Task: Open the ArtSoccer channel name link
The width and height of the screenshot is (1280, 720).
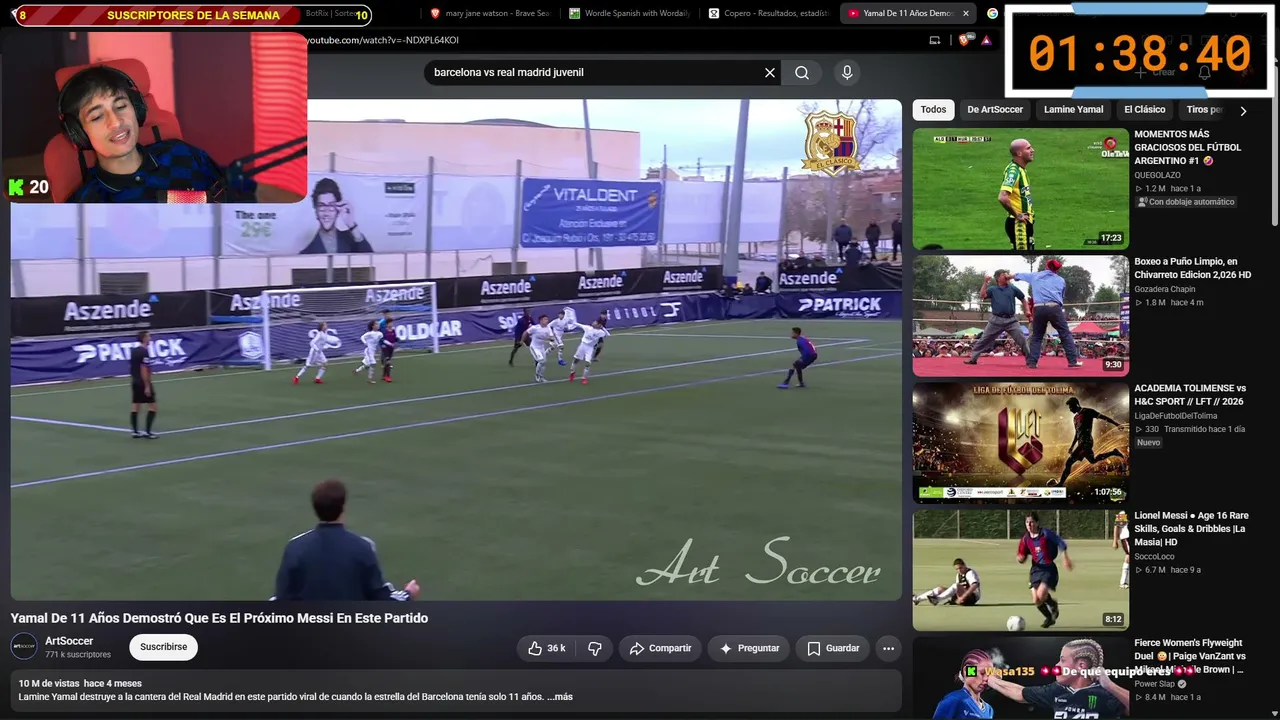Action: click(x=69, y=641)
